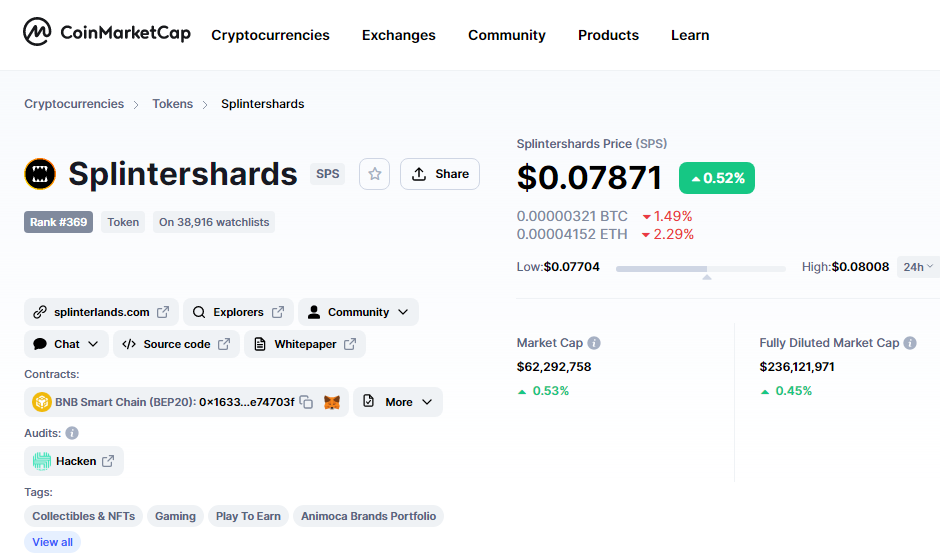
Task: Click the More contracts document icon
Action: 369,401
